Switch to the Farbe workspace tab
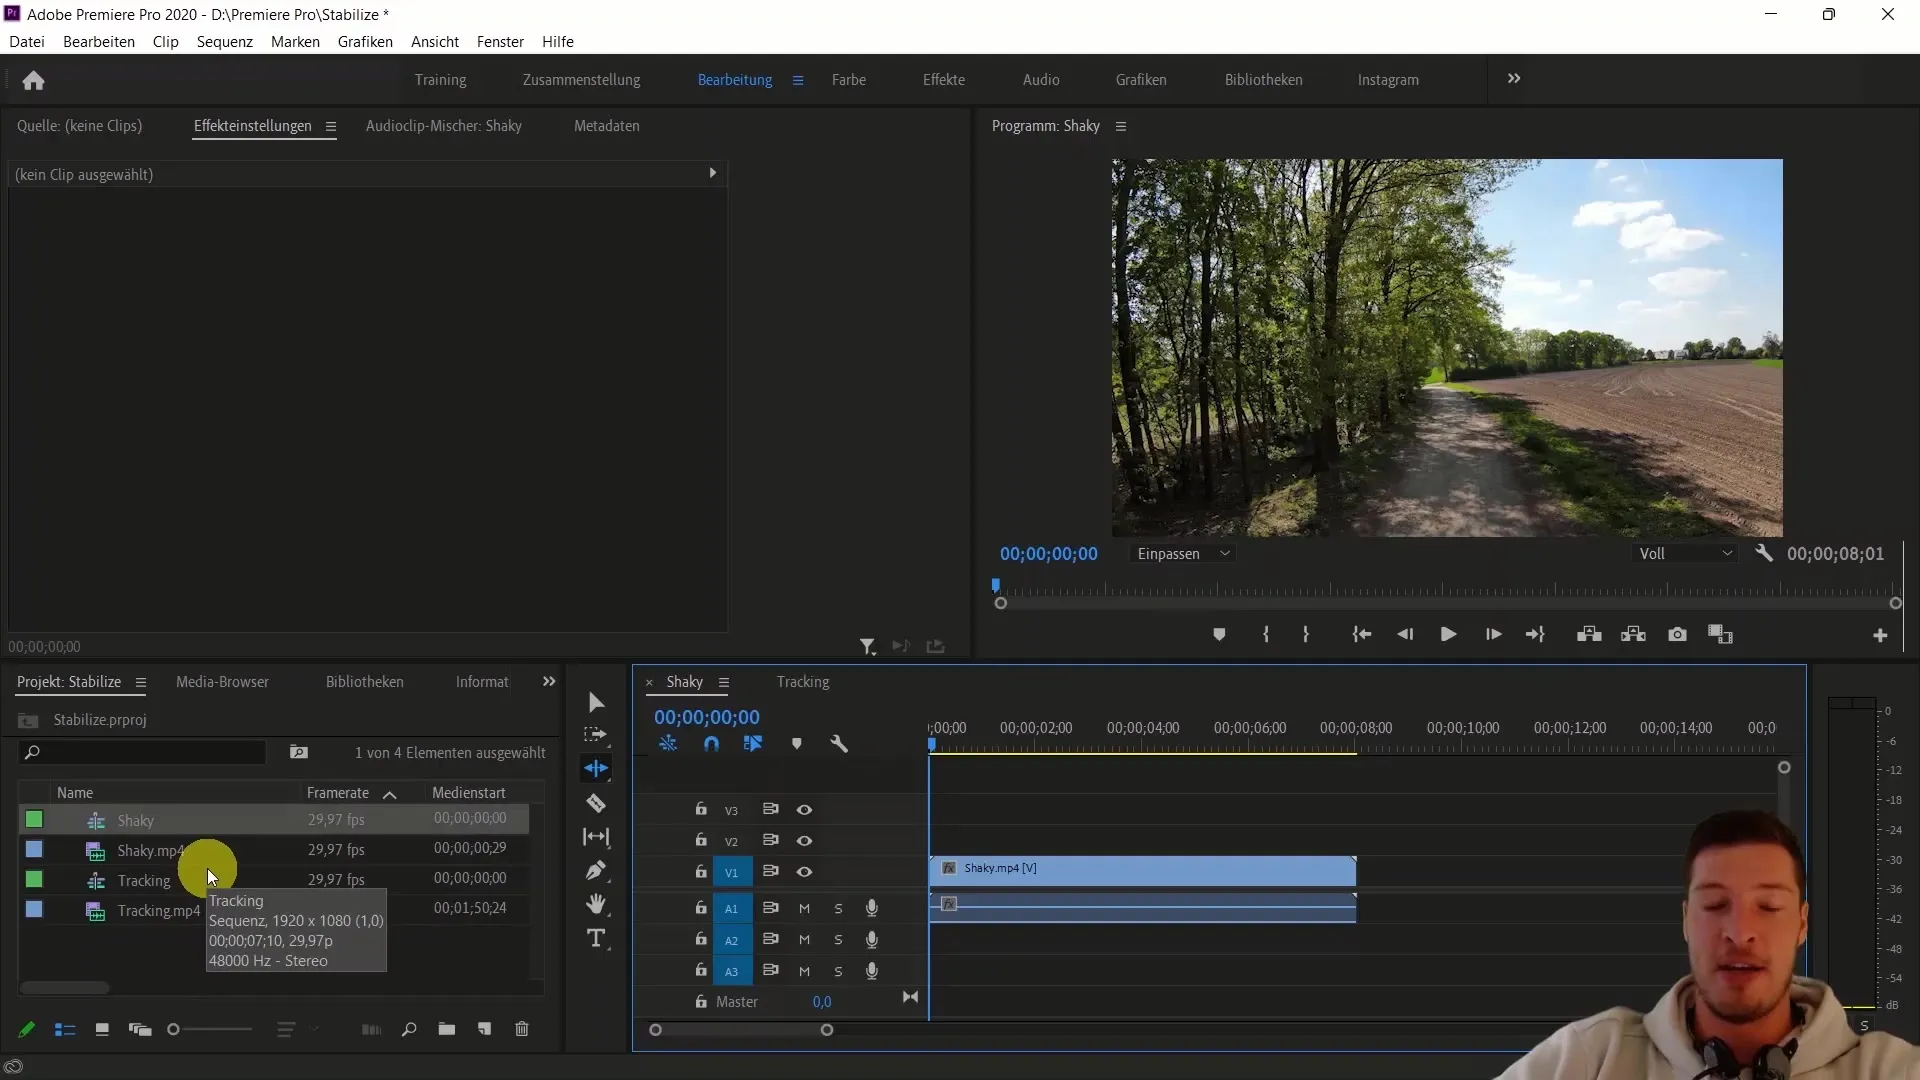The width and height of the screenshot is (1920, 1080). coord(849,79)
